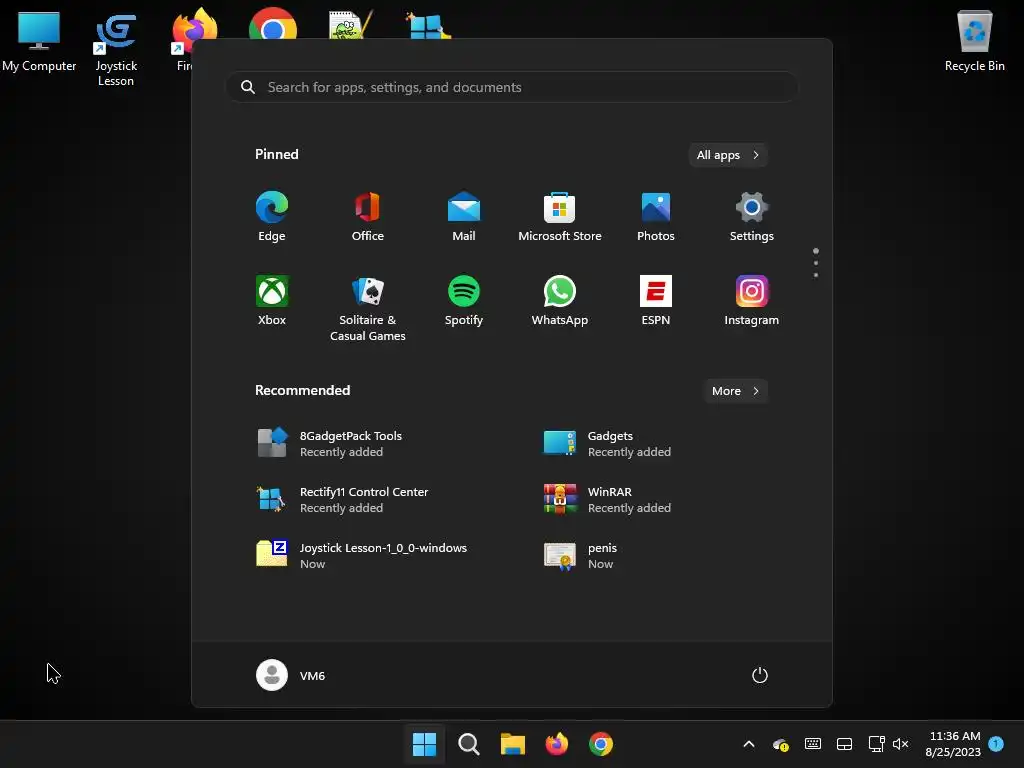Screen dimensions: 1024x768
Task: Open Edge from pinned apps
Action: coord(272,216)
